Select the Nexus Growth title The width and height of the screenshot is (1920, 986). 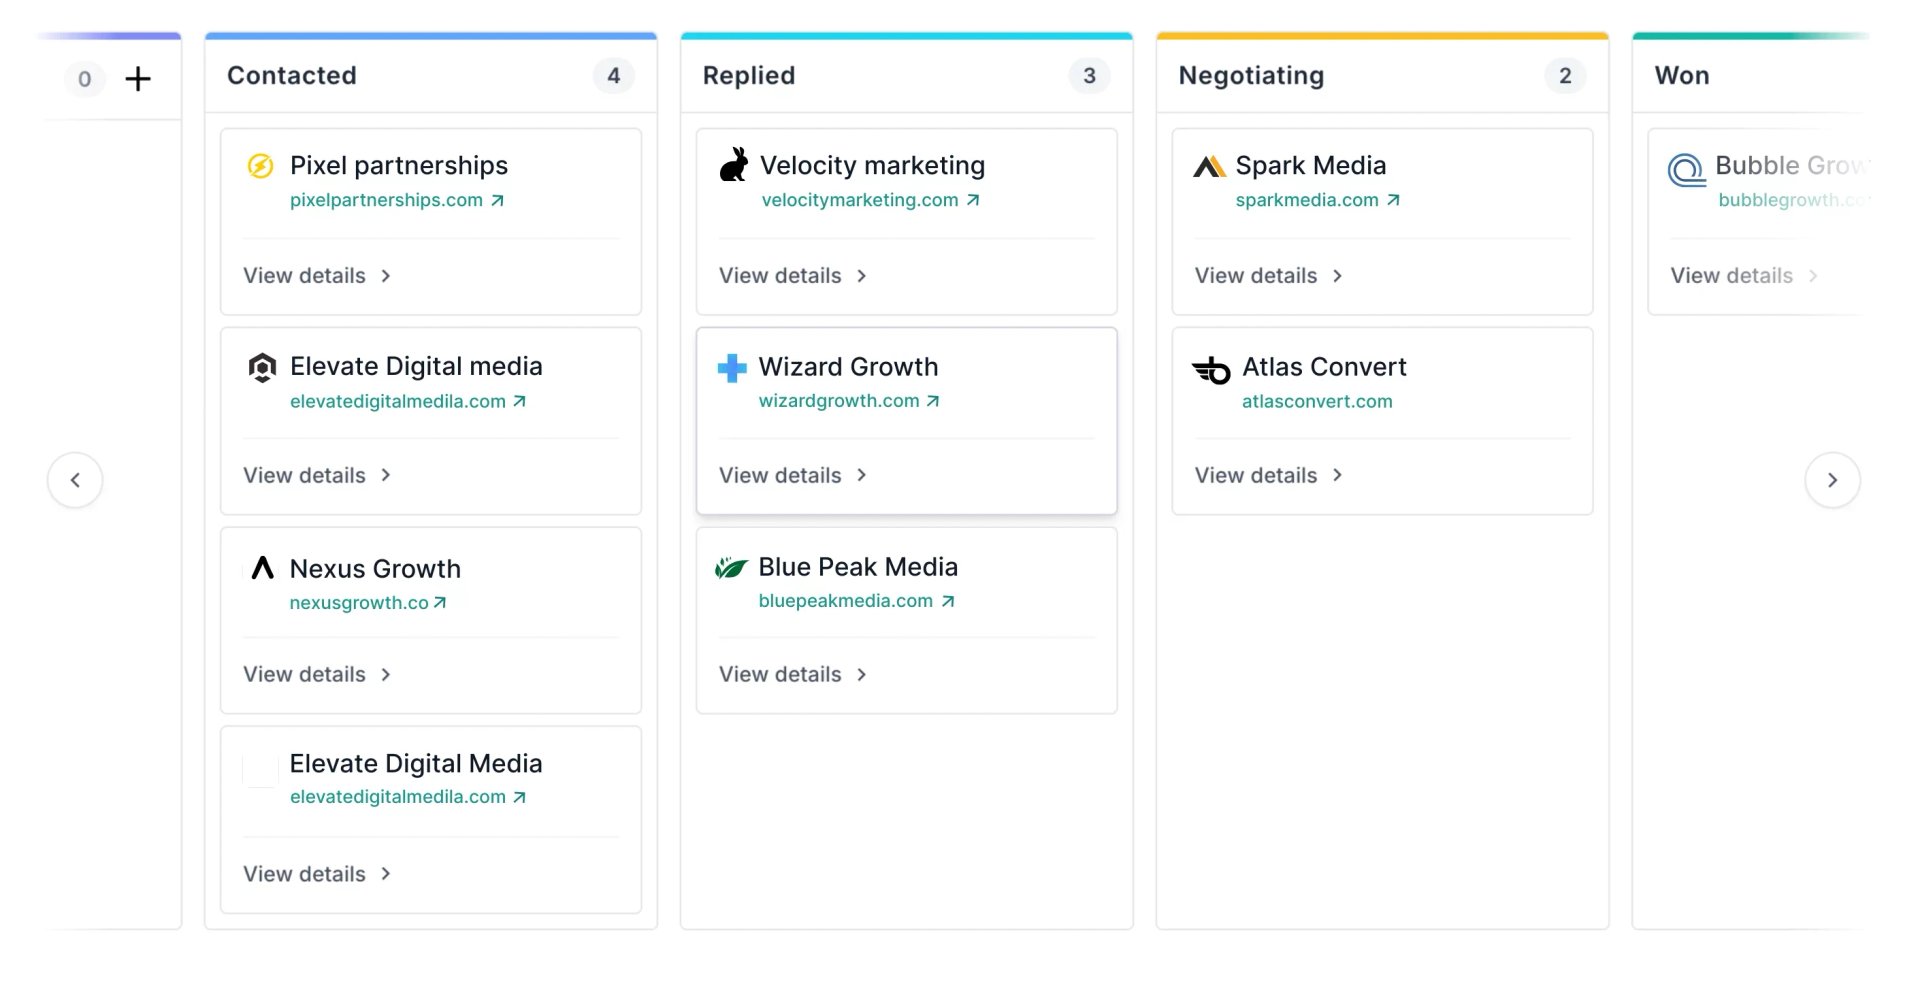click(375, 569)
